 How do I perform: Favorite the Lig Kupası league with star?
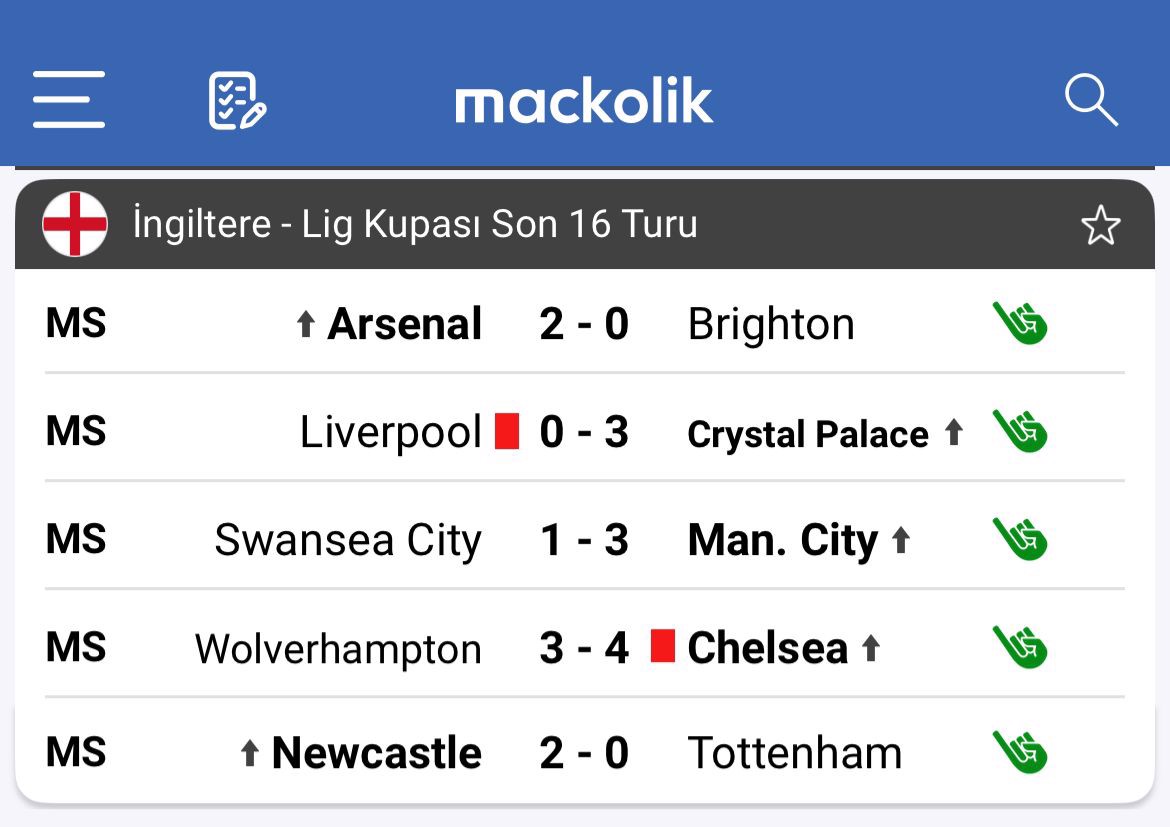(1100, 225)
